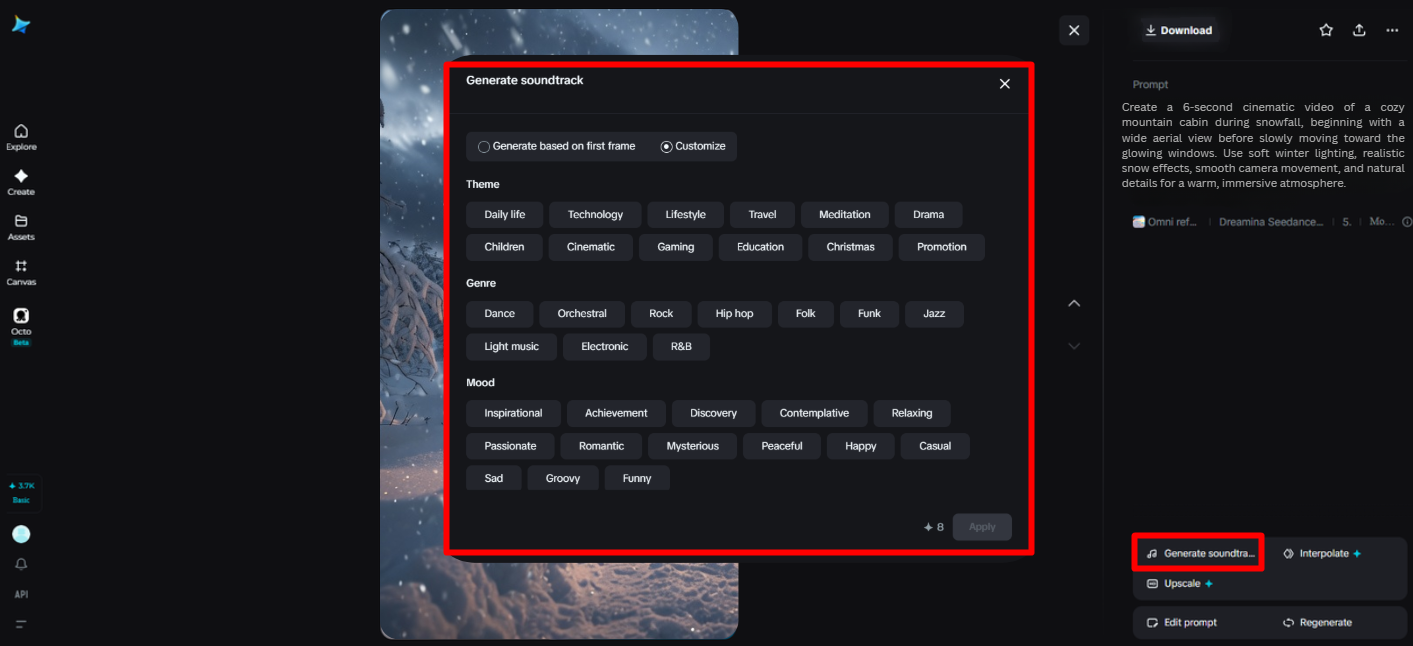Screen dimensions: 1413x646
Task: Choose the Travel theme
Action: coord(762,214)
